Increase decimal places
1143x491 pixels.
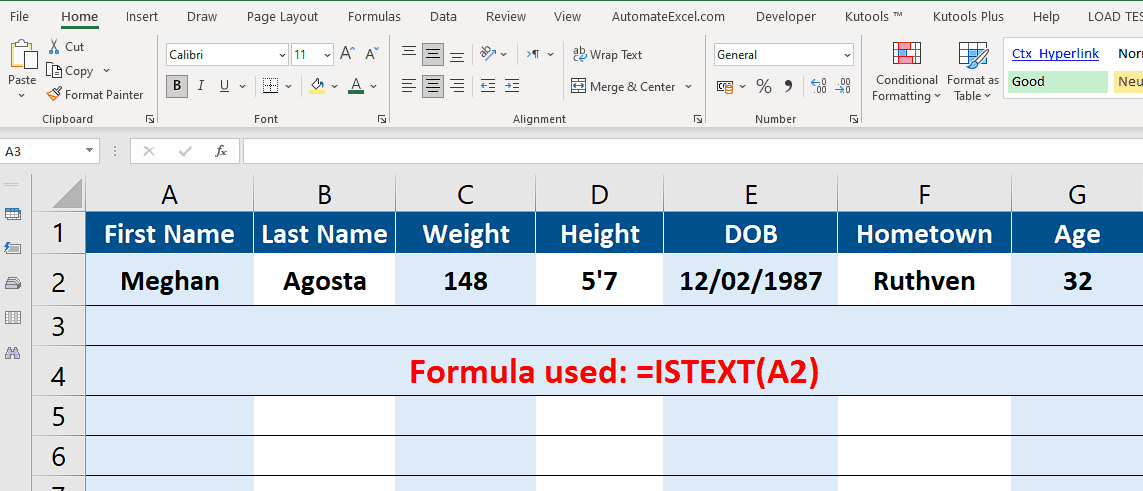click(819, 86)
